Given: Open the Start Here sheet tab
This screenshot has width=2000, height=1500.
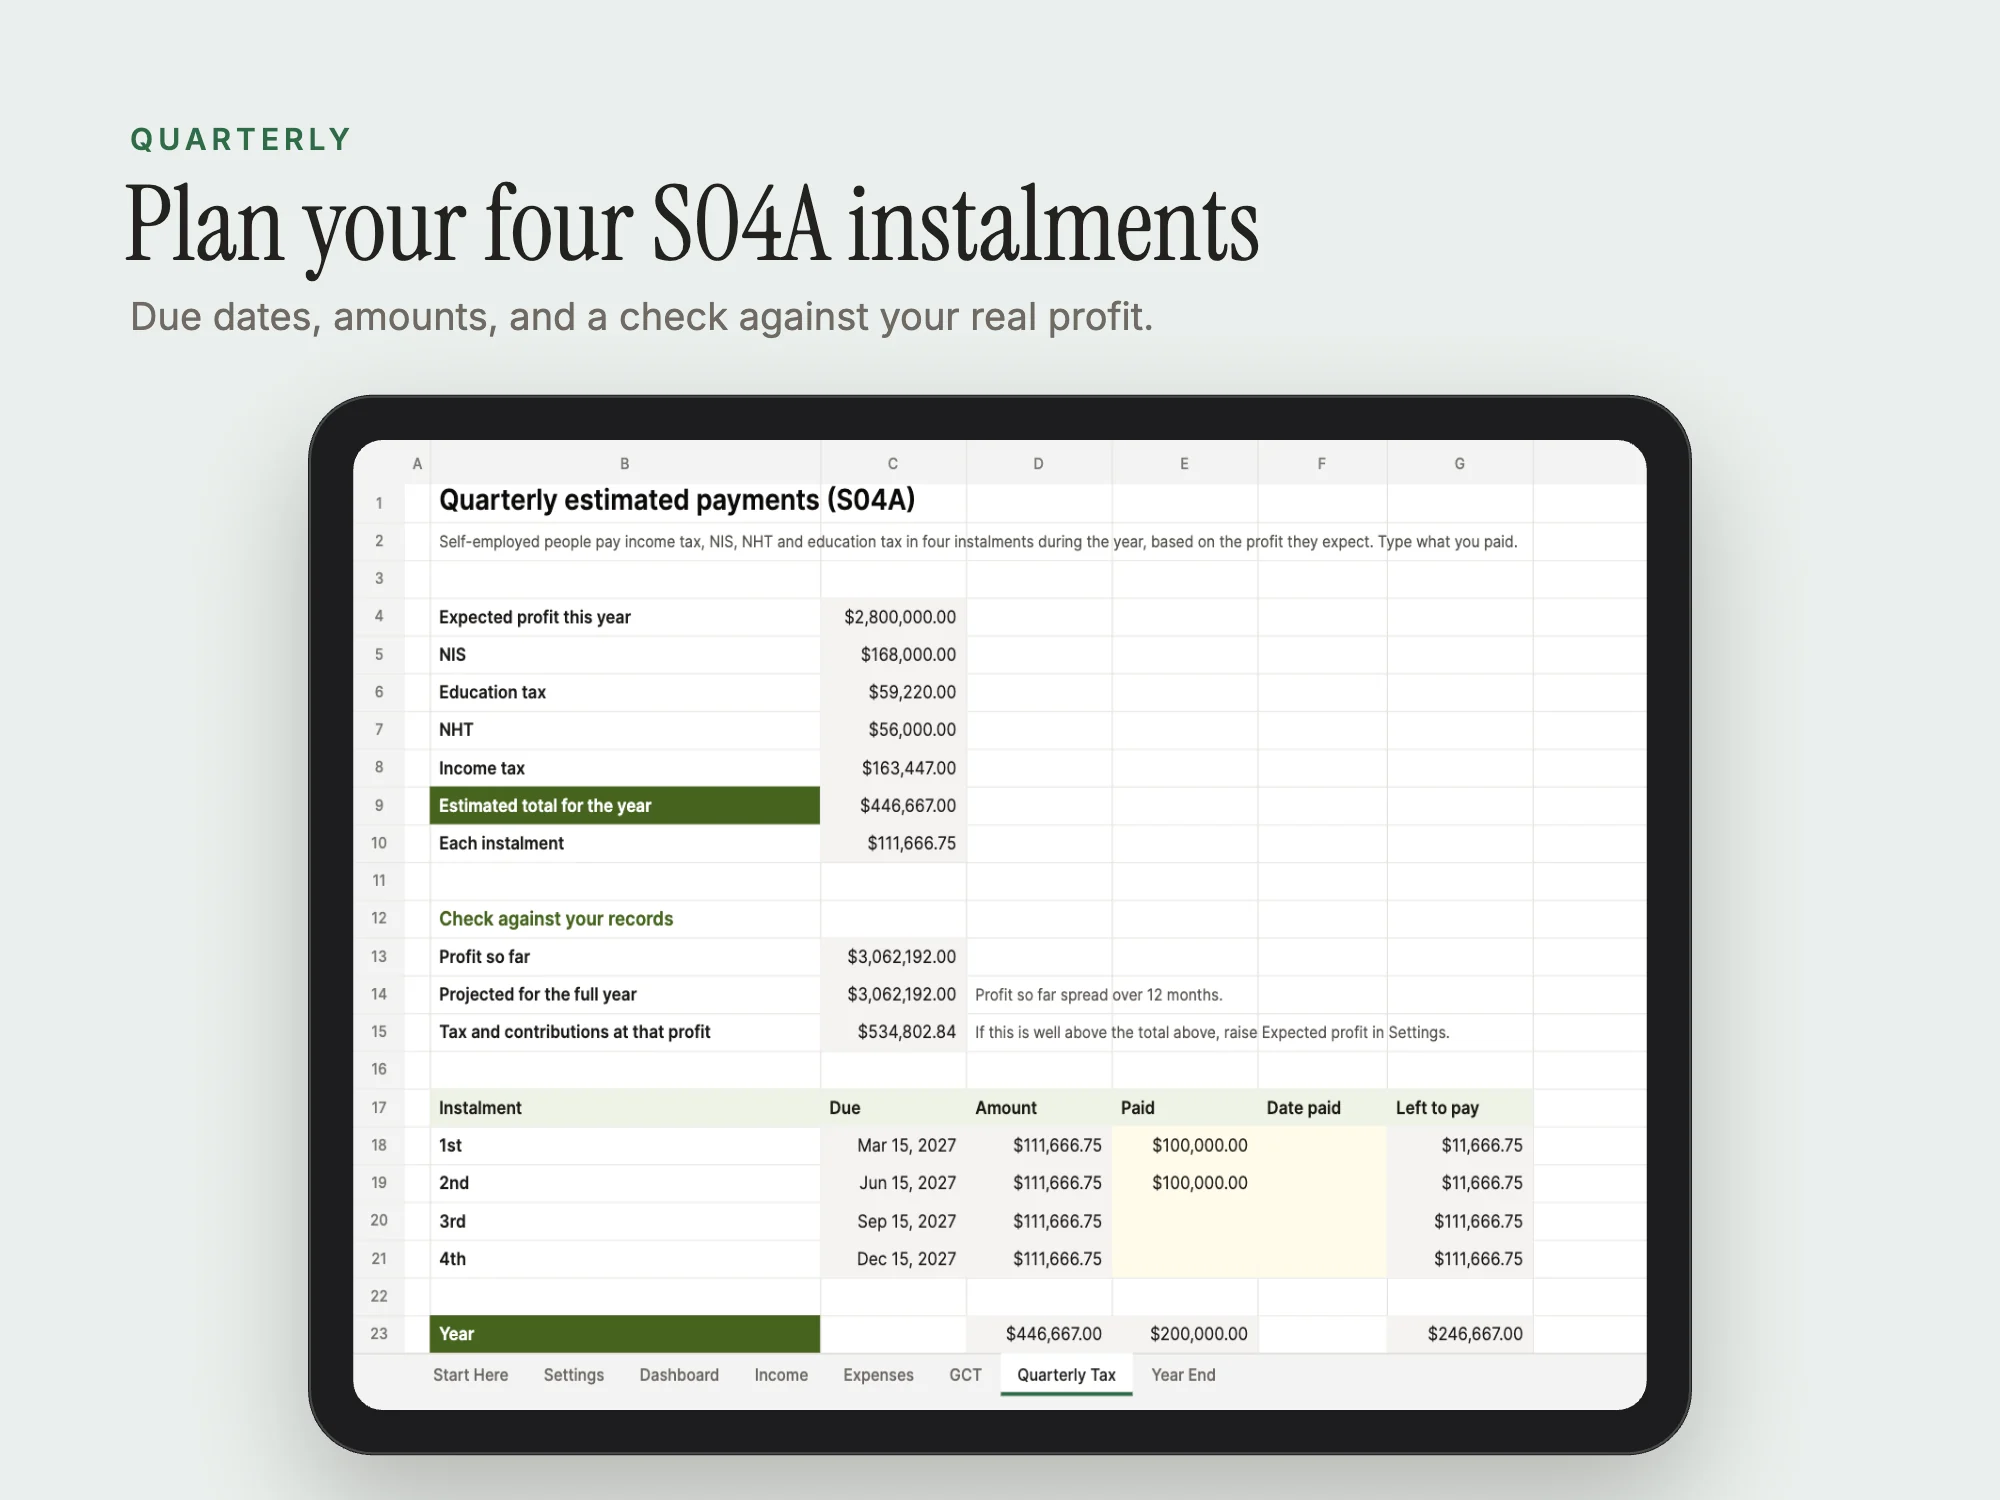Looking at the screenshot, I should (470, 1375).
